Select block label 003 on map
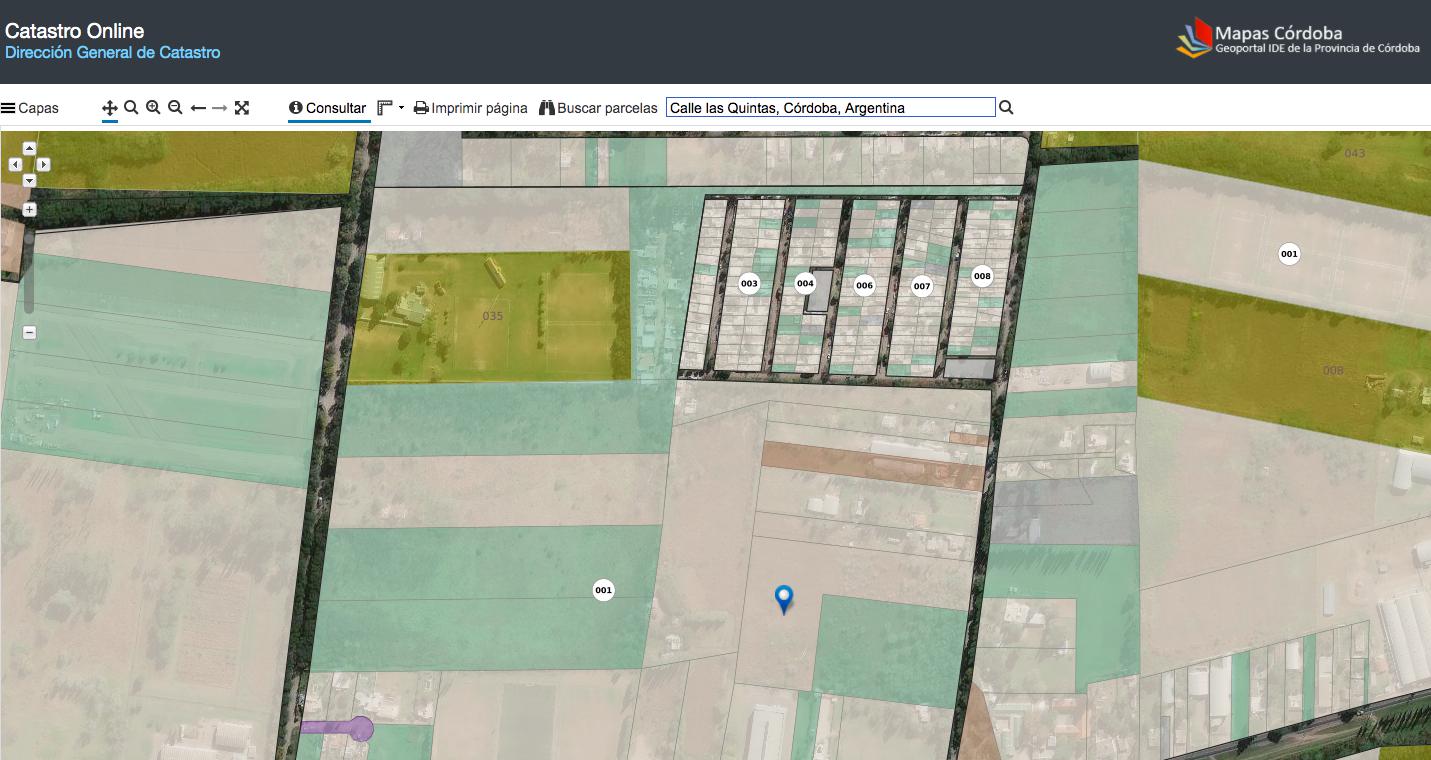This screenshot has height=760, width=1431. (x=749, y=284)
